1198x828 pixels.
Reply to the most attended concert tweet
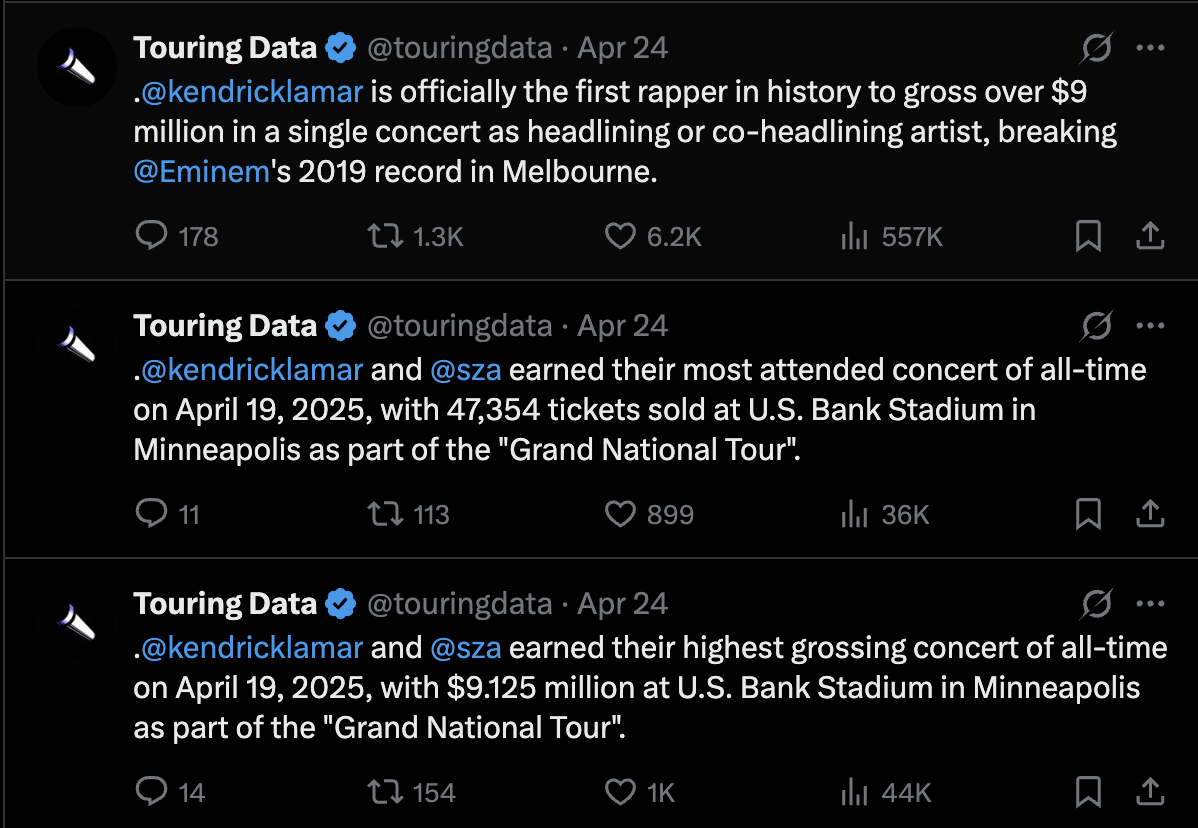point(151,514)
